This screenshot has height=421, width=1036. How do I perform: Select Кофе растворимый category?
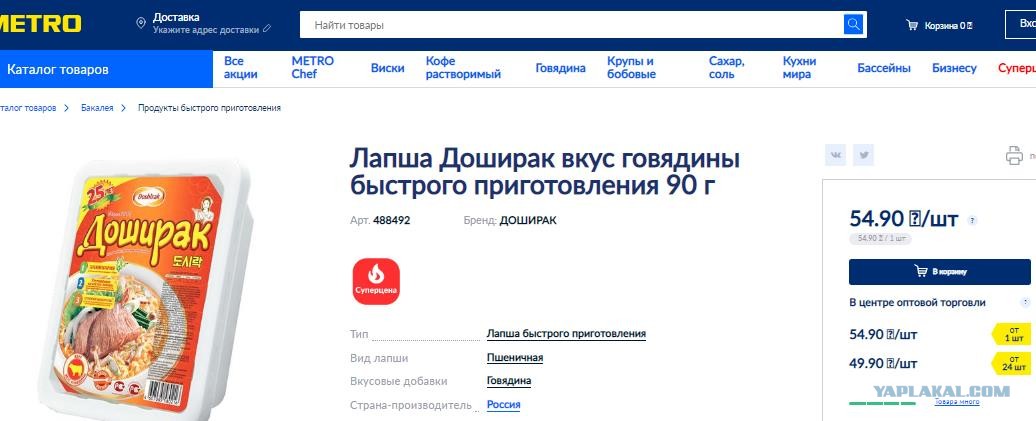click(x=463, y=67)
